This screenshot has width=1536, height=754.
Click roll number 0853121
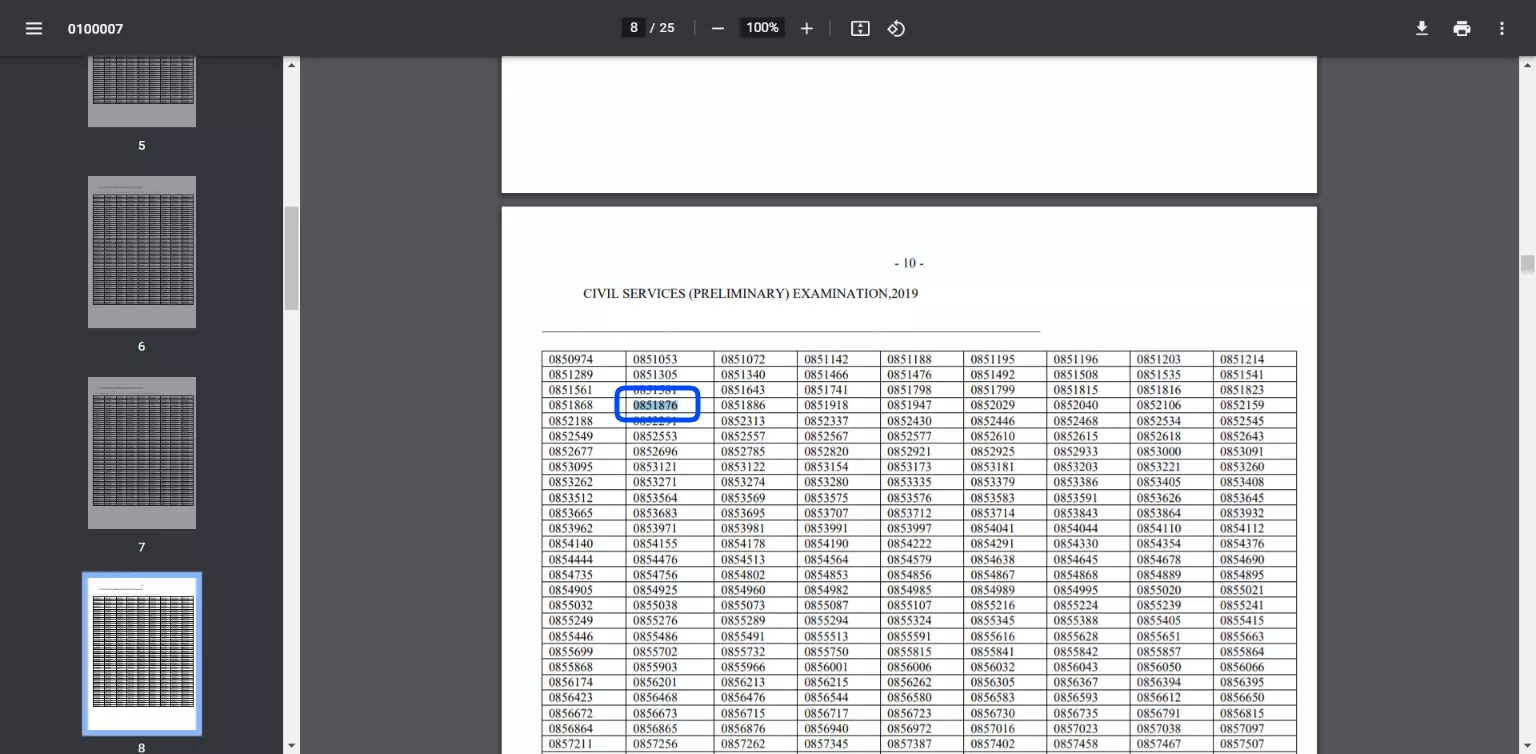point(655,467)
